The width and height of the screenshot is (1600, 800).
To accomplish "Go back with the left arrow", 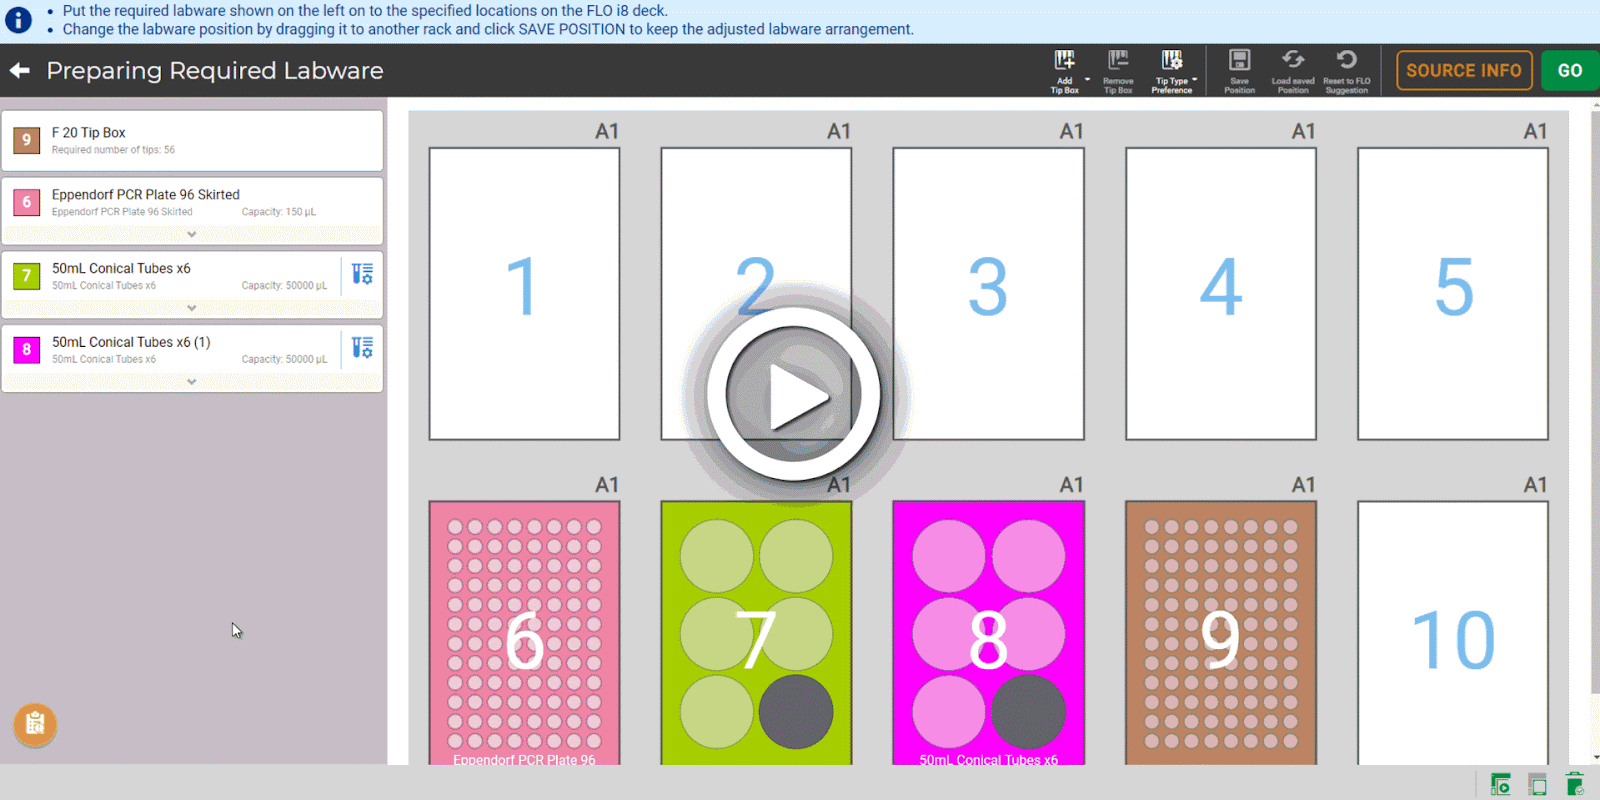I will coord(19,70).
